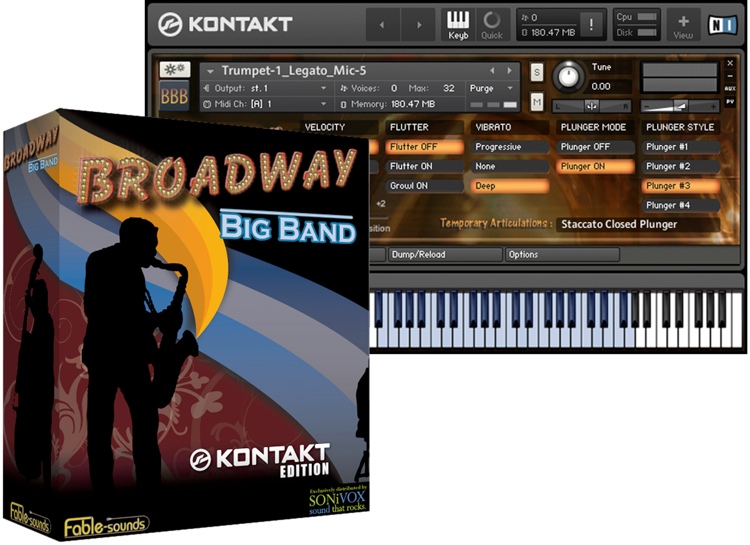Select None vibrato option
This screenshot has height=545, width=750.
[510, 167]
